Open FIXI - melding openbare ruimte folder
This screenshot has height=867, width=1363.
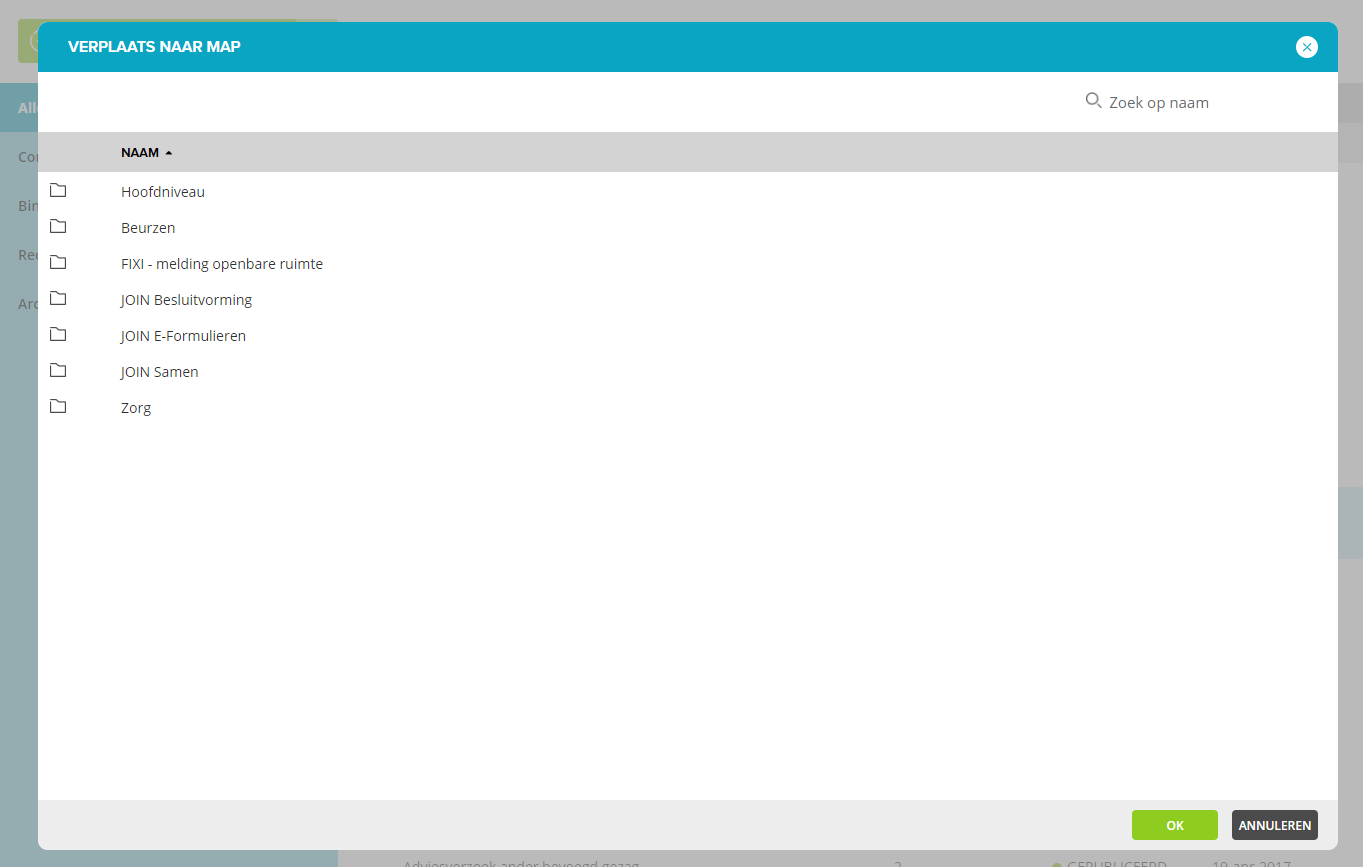click(222, 263)
